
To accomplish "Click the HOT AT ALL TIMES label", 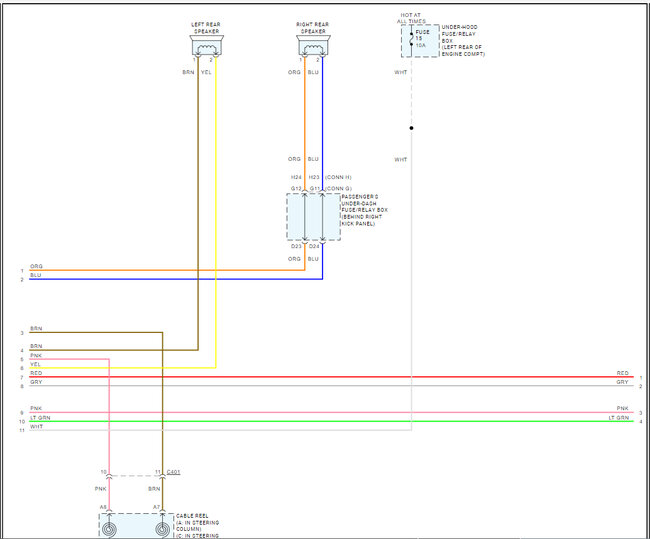I will click(411, 18).
